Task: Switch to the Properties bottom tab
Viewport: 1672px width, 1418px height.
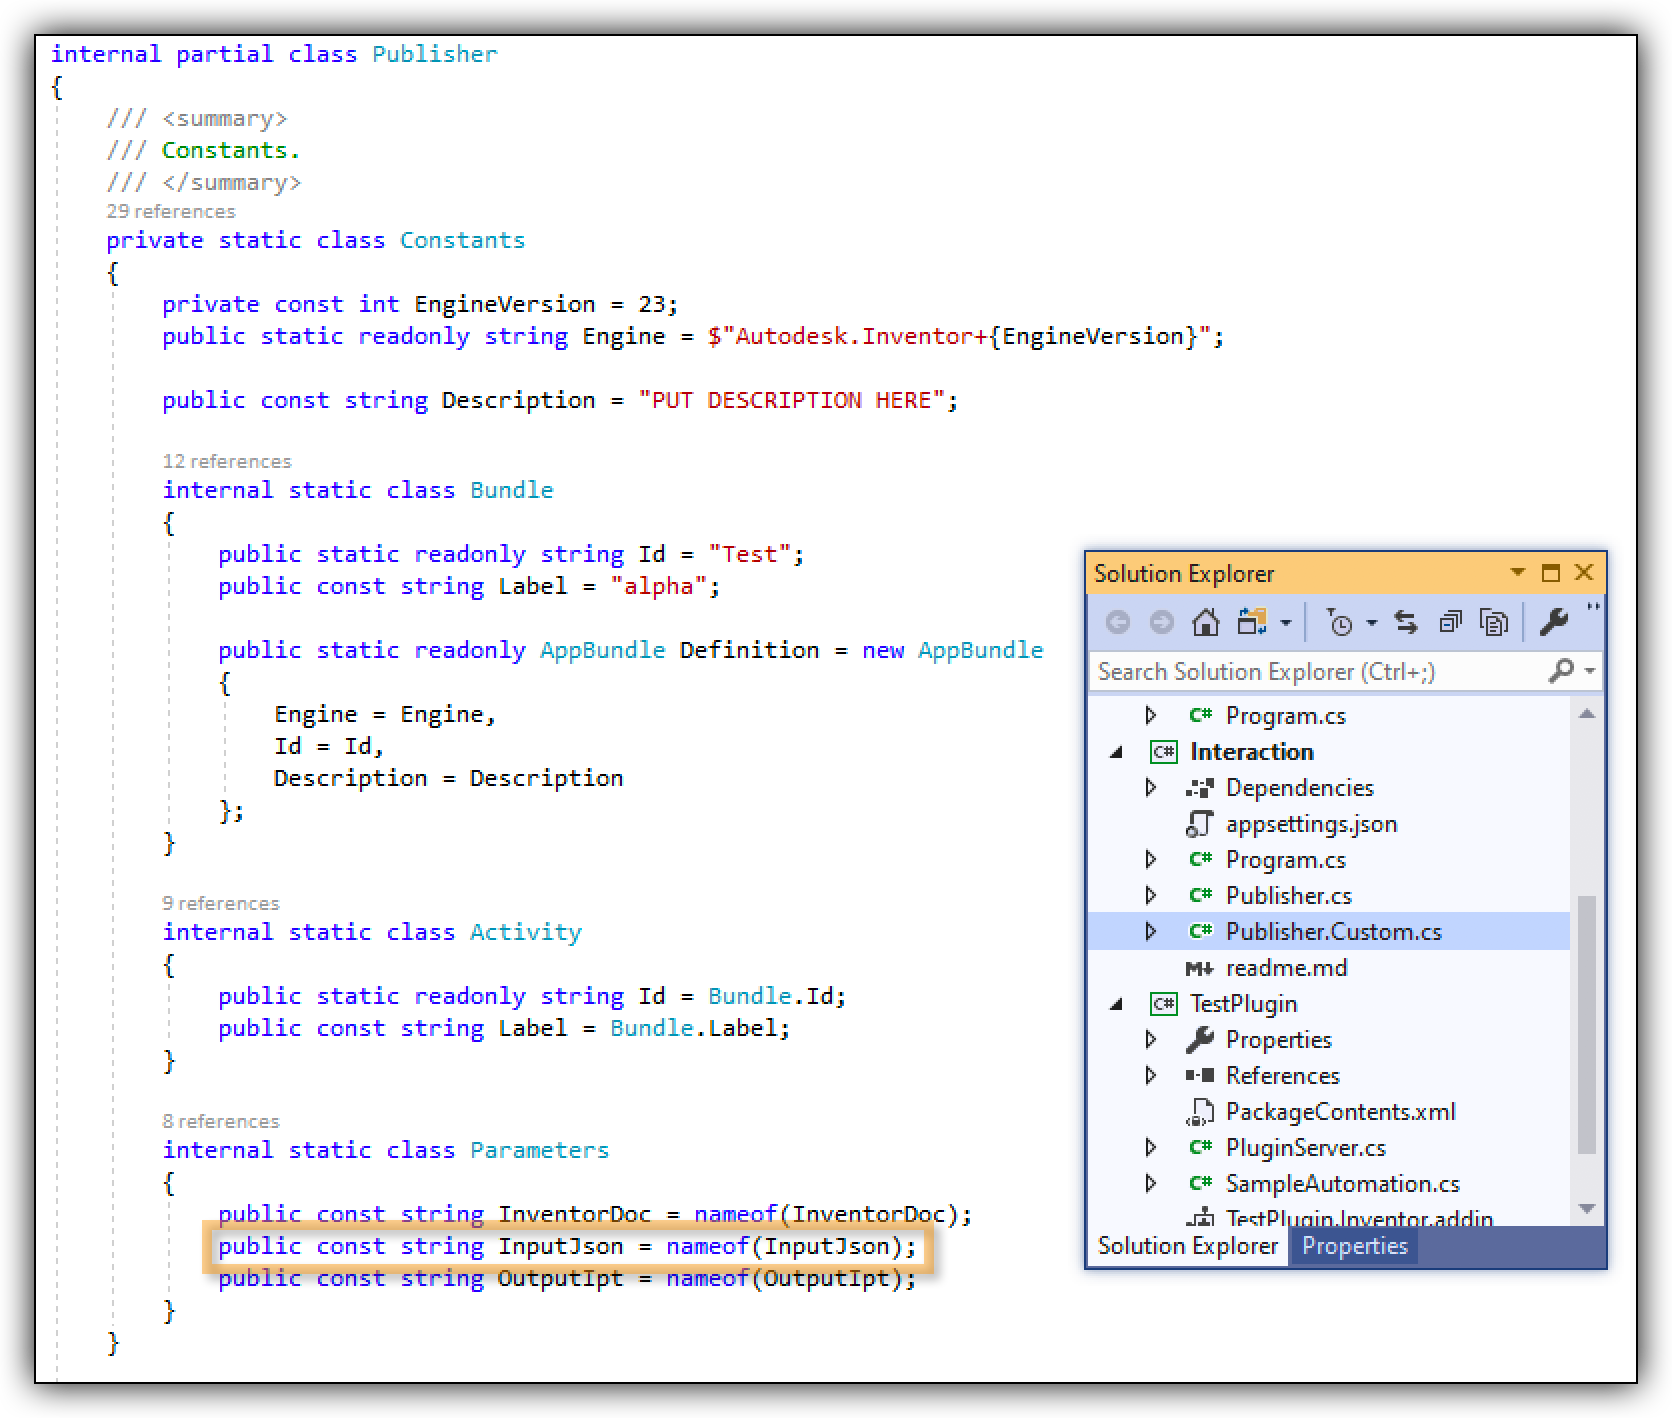Action: 1354,1246
